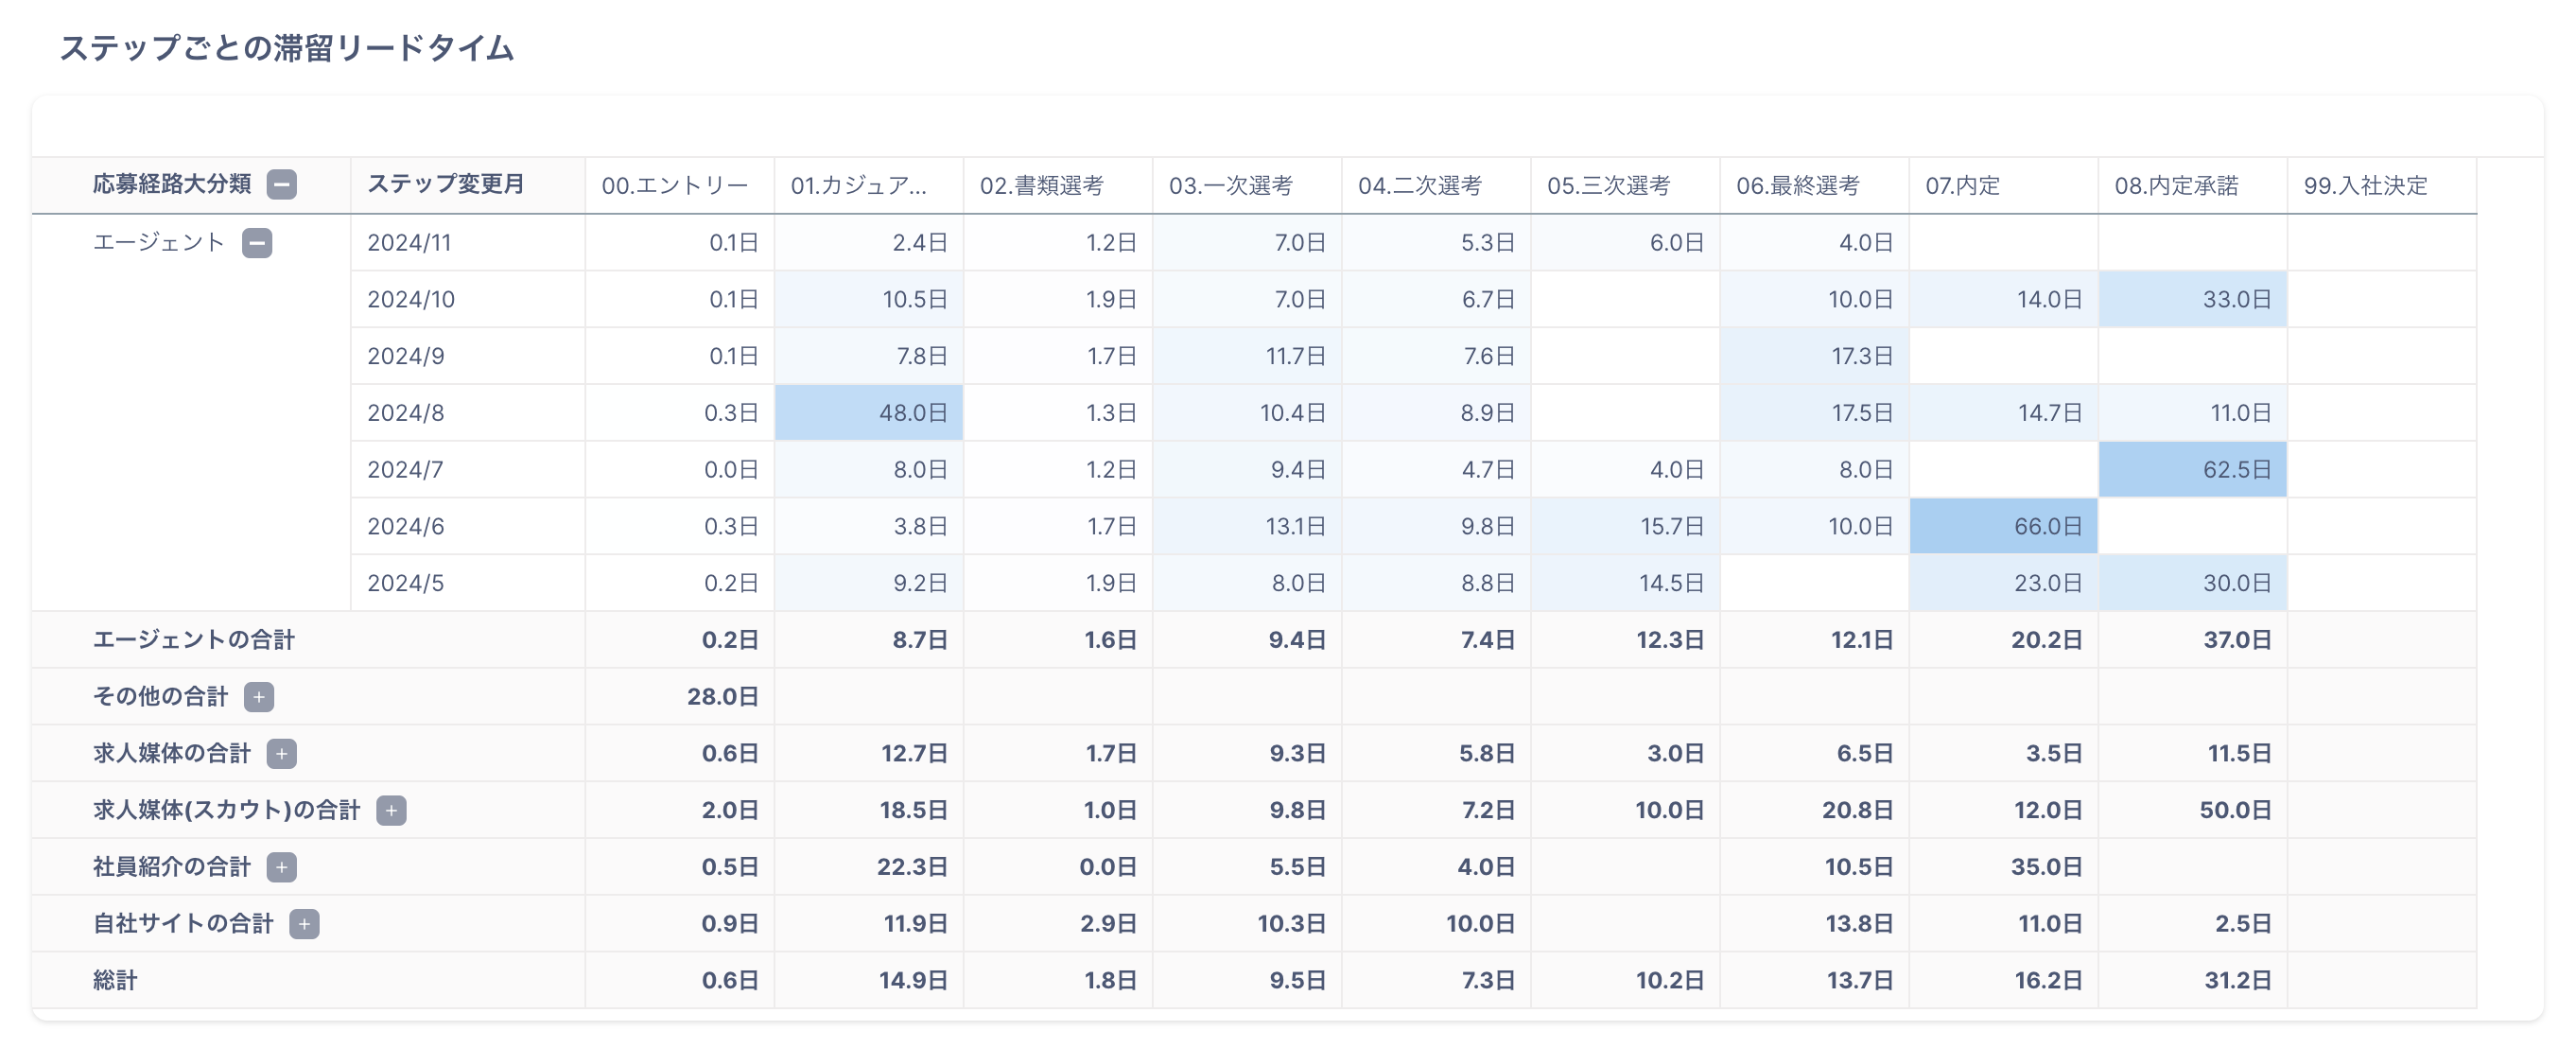
Task: Click the 00.エントリー column header
Action: coord(674,186)
